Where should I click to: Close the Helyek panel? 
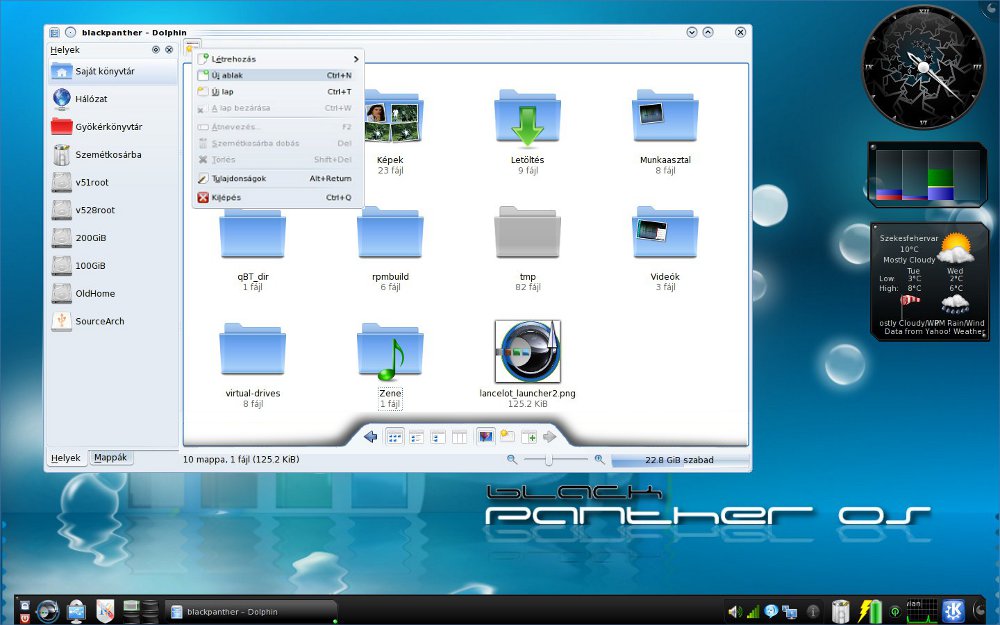(x=169, y=50)
